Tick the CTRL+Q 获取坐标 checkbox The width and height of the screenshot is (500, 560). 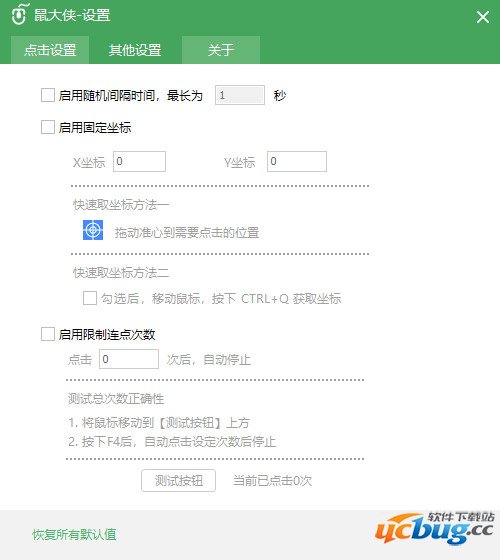pyautogui.click(x=90, y=298)
